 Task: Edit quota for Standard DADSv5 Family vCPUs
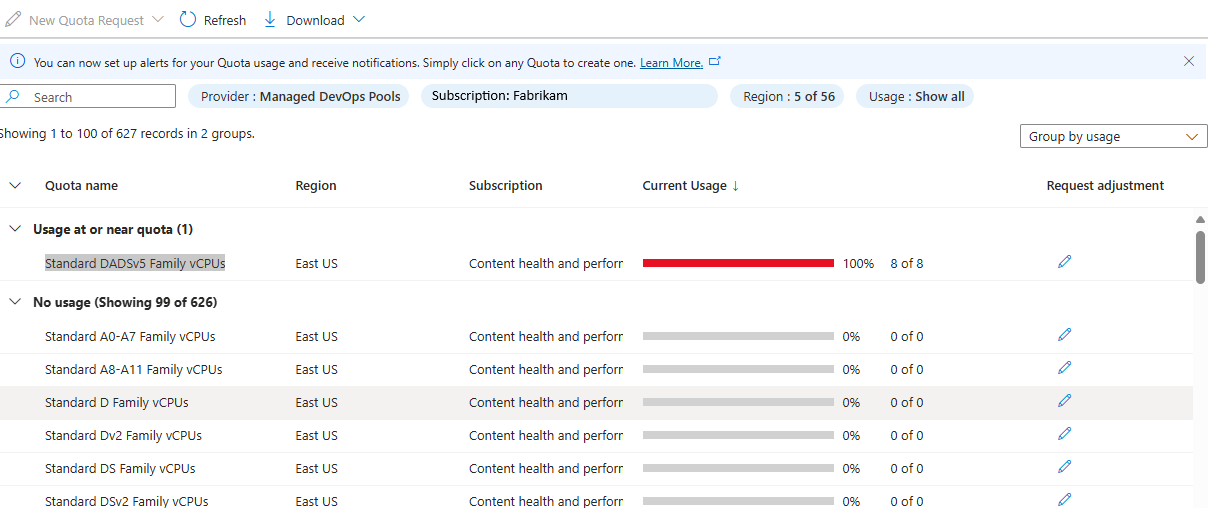click(1064, 262)
